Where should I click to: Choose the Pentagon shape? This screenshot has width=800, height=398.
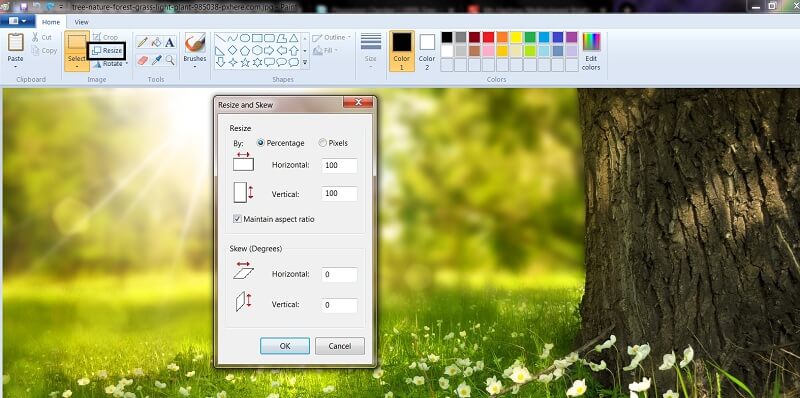(245, 51)
